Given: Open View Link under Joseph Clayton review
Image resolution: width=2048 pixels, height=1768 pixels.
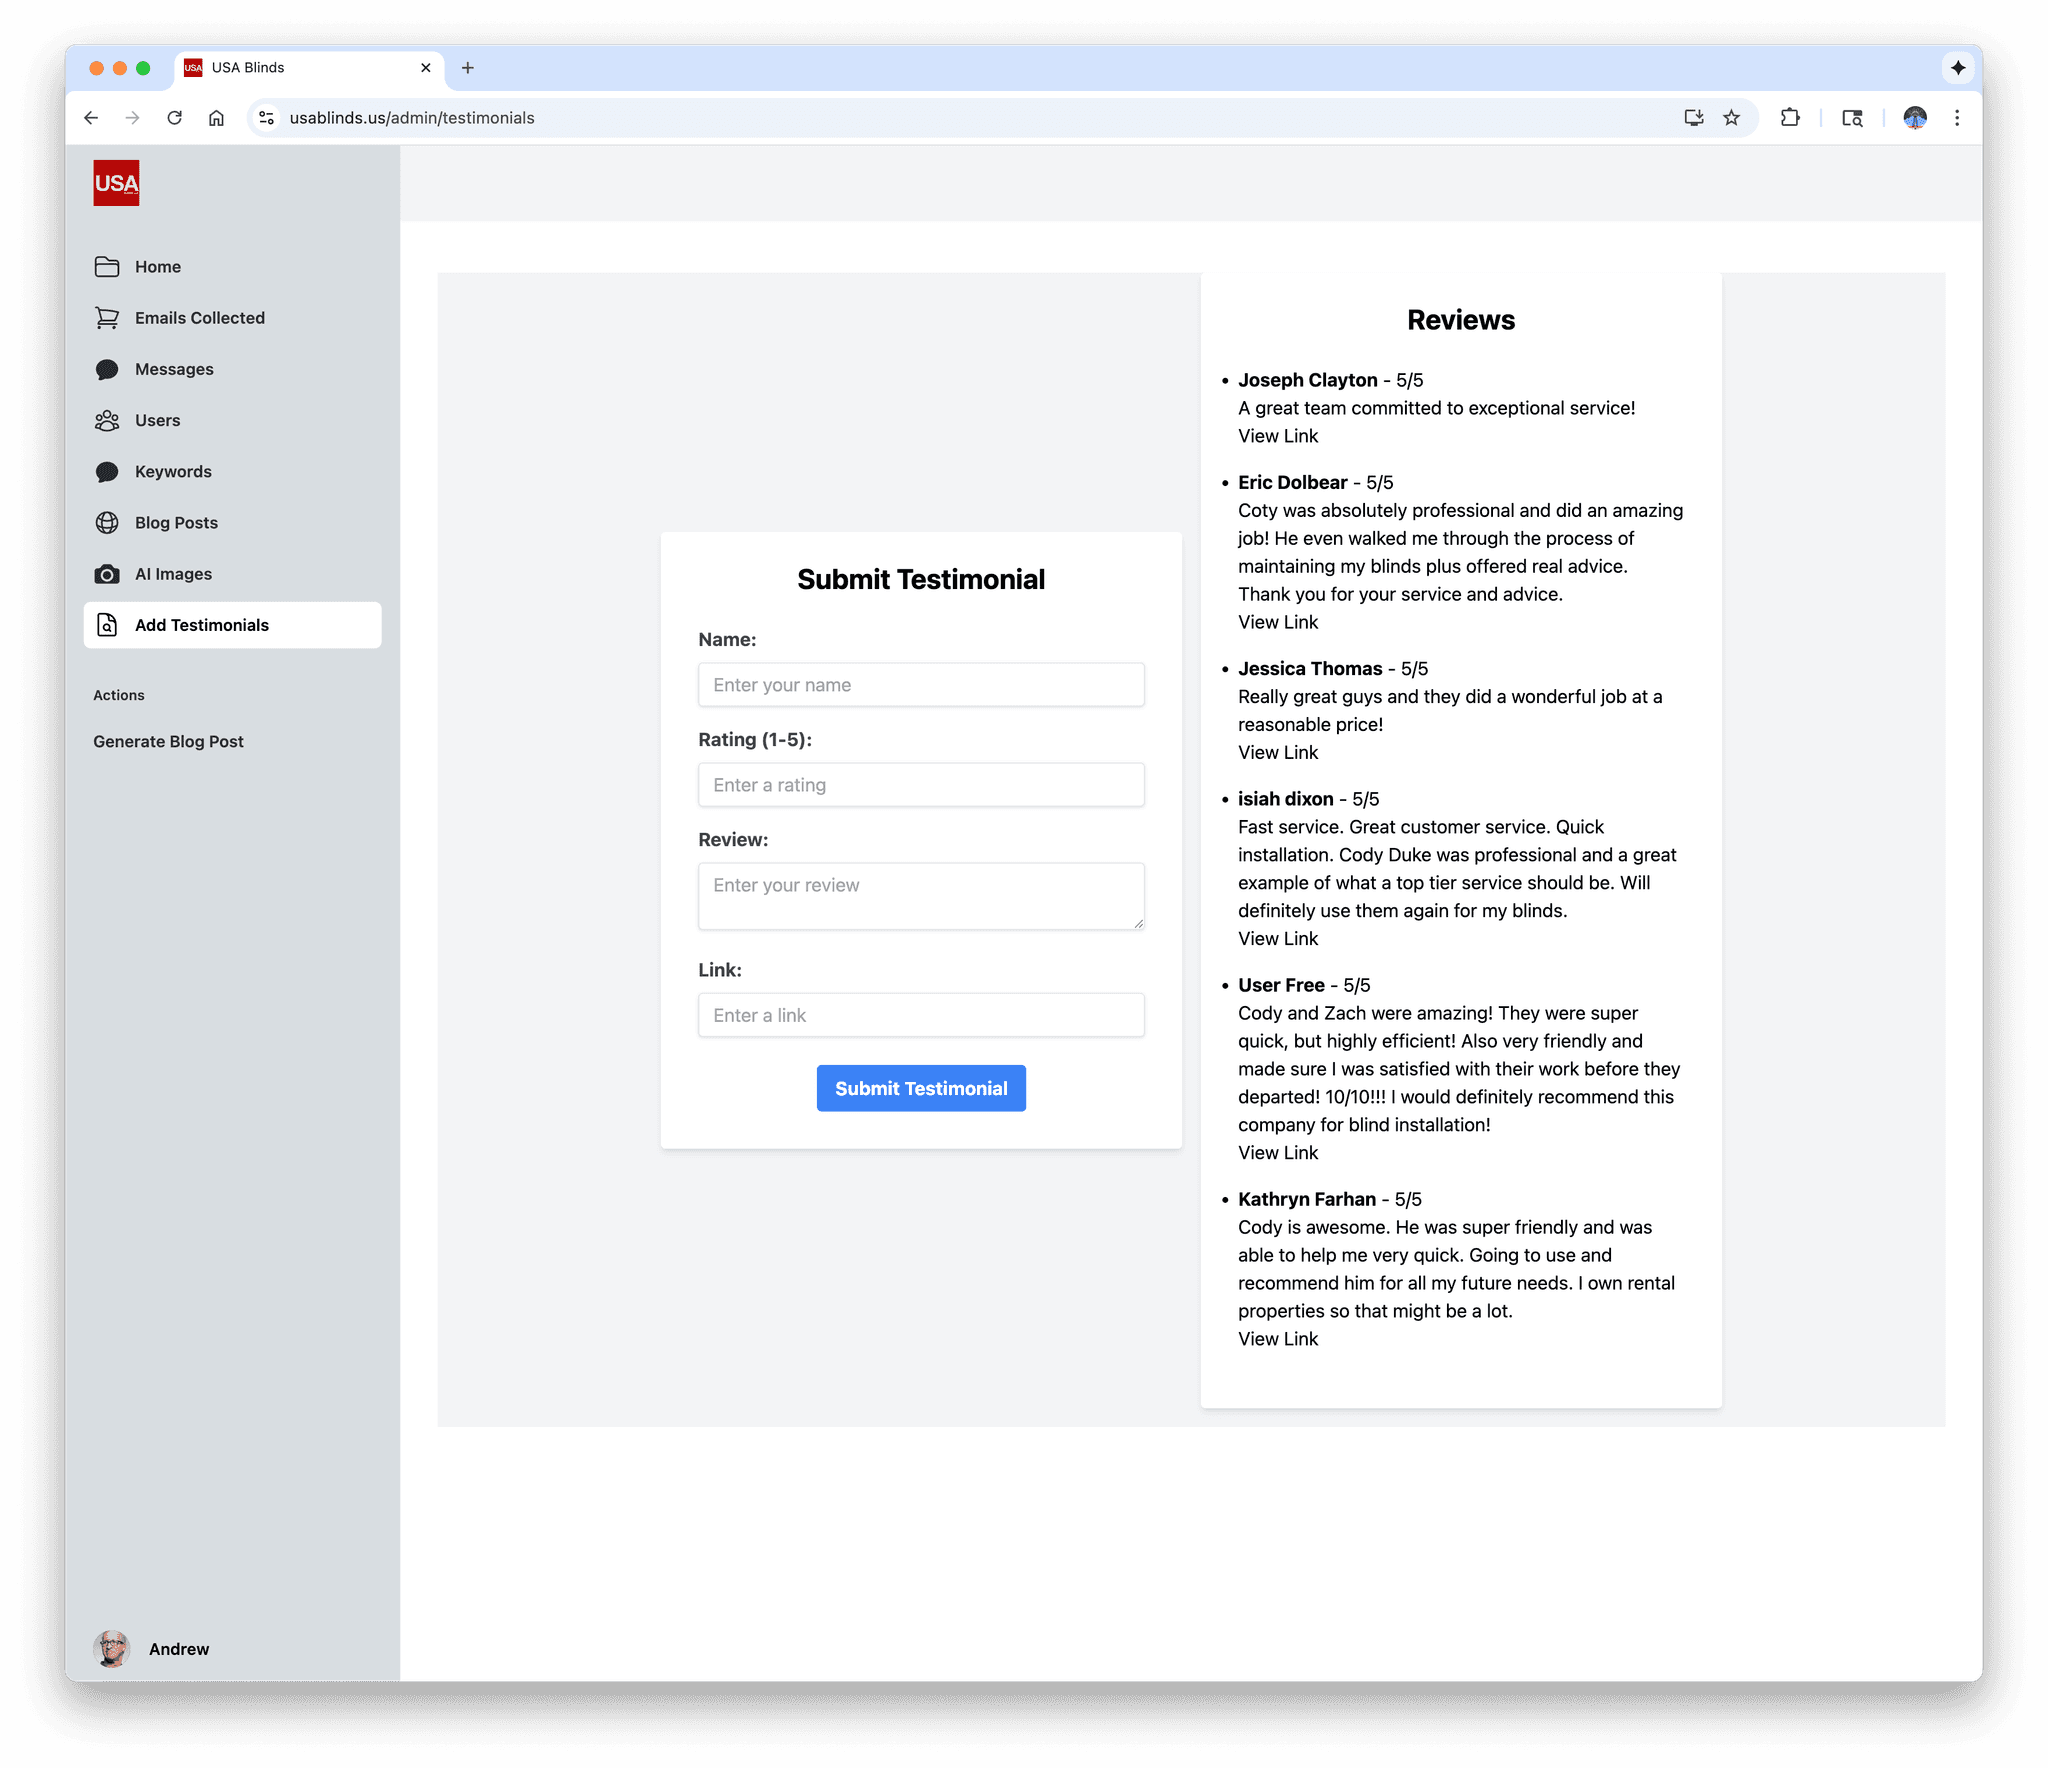Looking at the screenshot, I should tap(1277, 436).
